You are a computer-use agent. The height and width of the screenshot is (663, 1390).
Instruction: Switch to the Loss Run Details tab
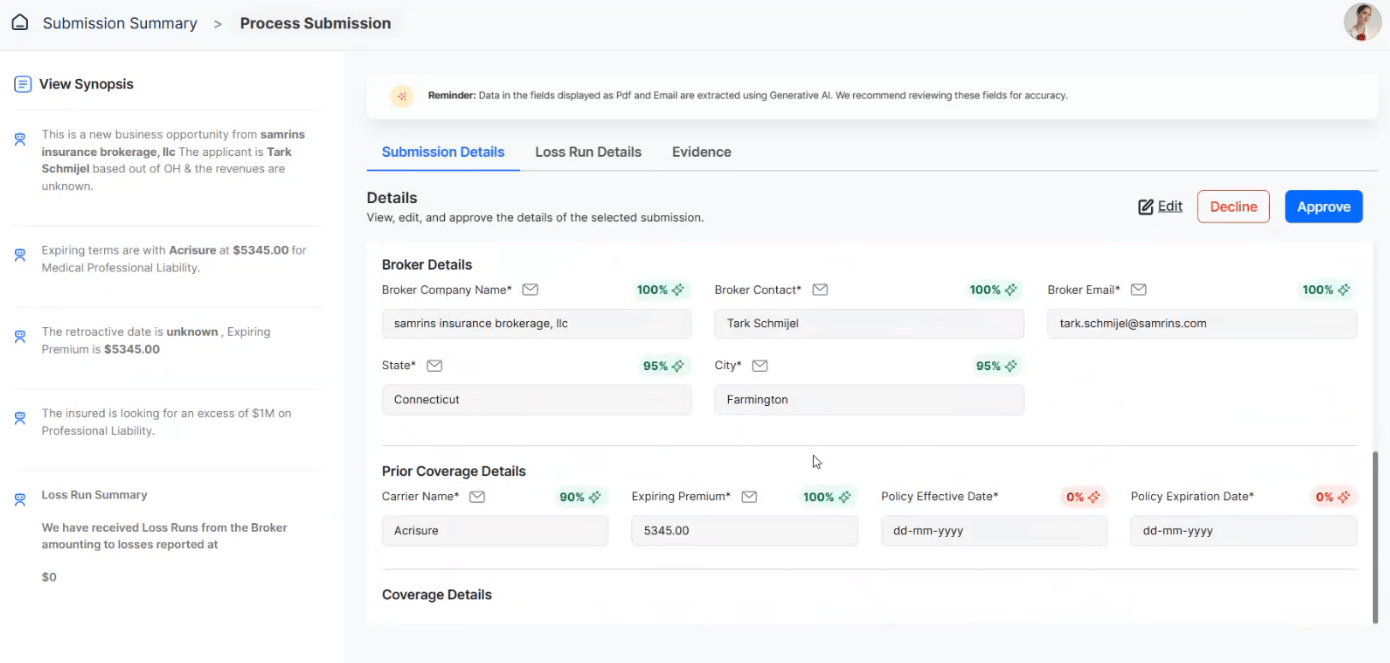[x=588, y=152]
